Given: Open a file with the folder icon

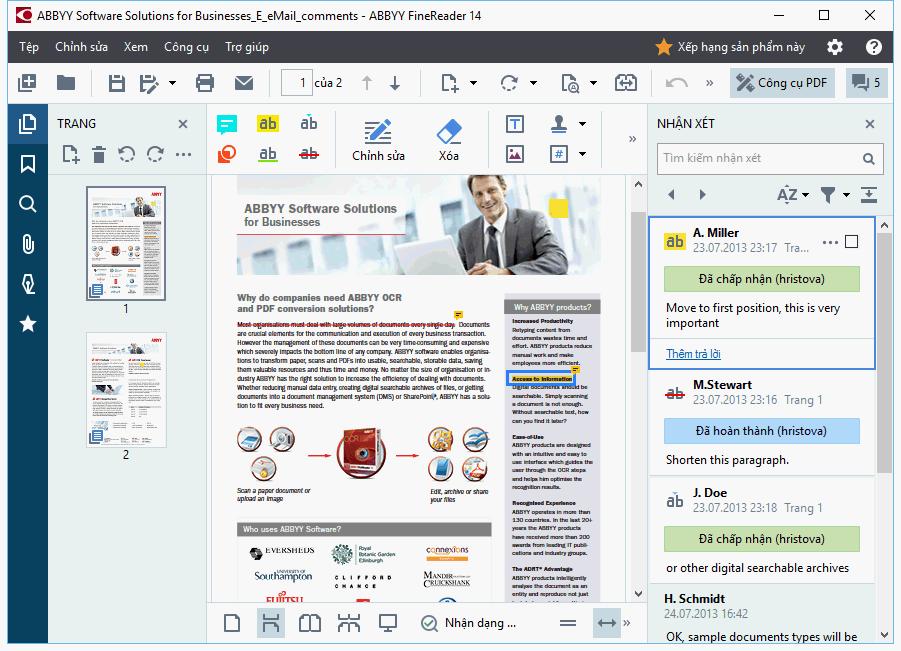Looking at the screenshot, I should [x=66, y=83].
